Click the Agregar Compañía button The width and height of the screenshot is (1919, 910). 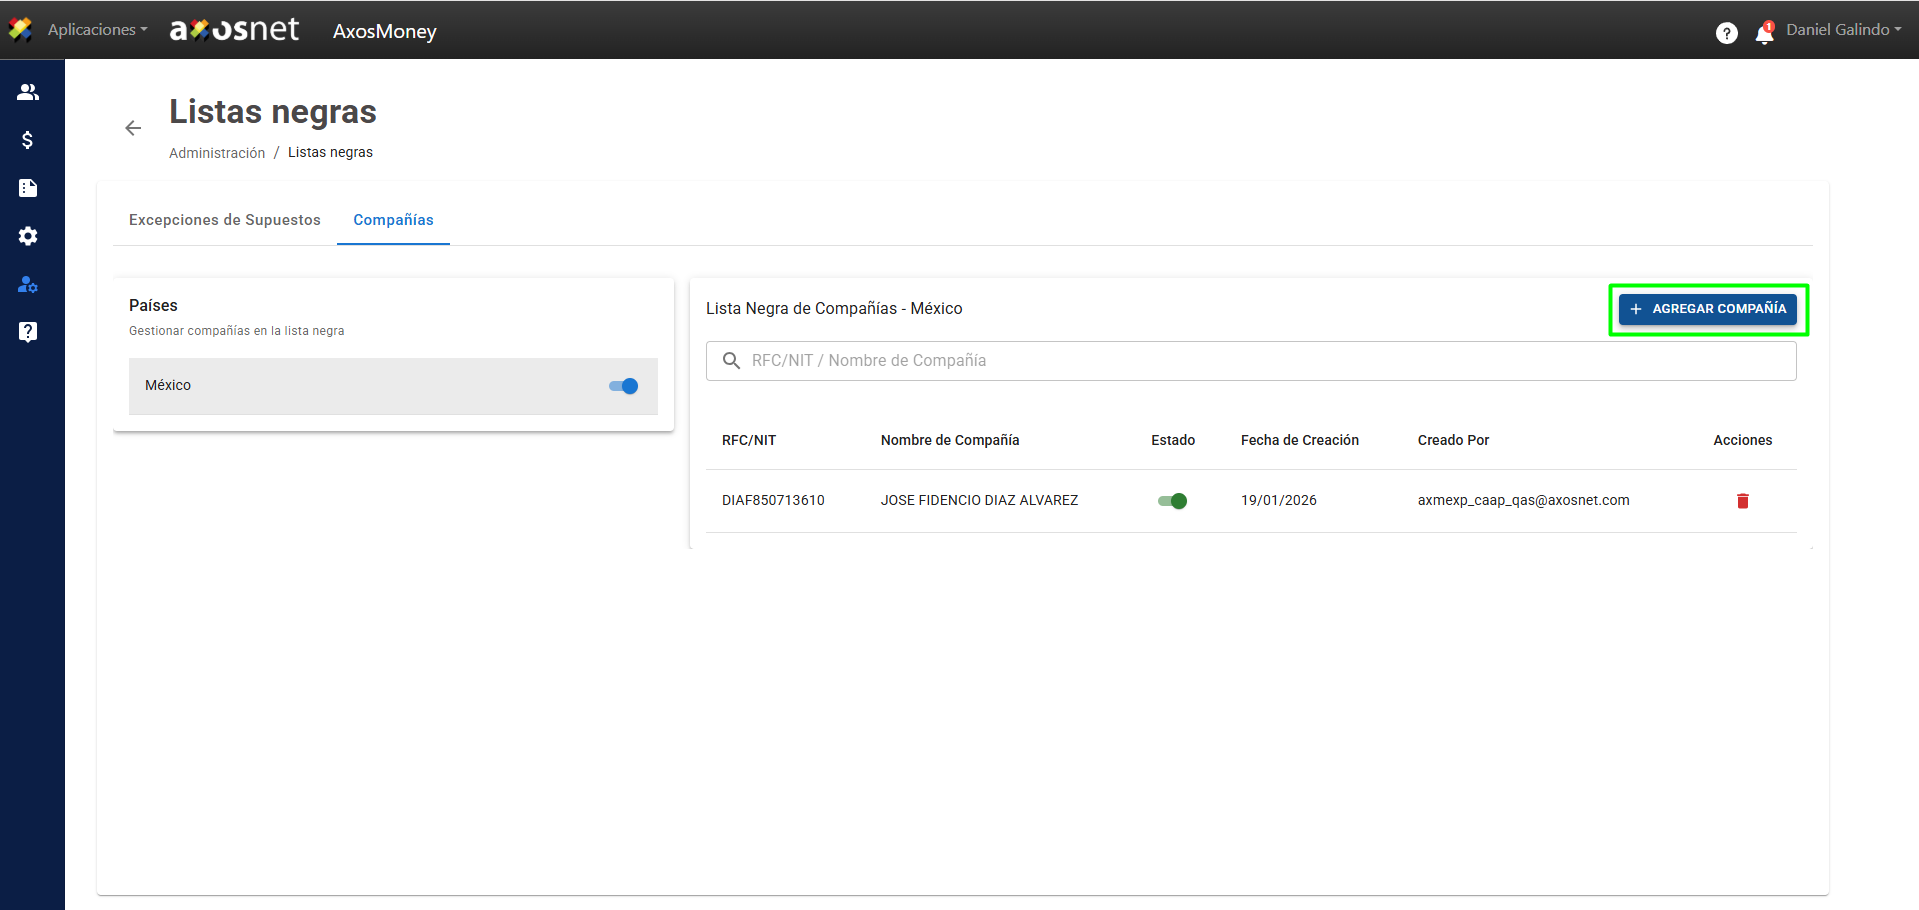[1707, 309]
